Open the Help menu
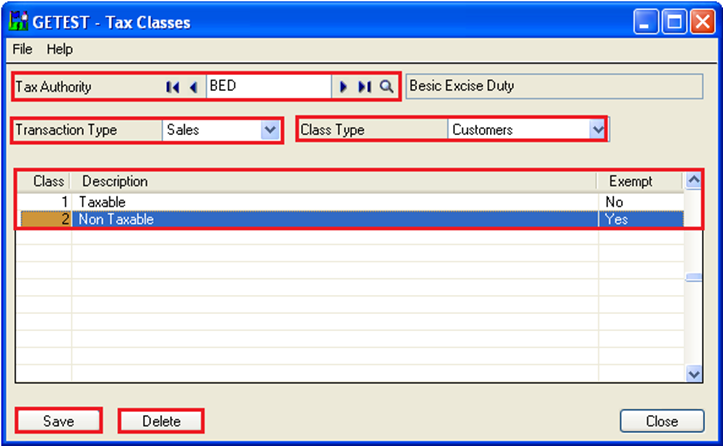 click(x=59, y=49)
